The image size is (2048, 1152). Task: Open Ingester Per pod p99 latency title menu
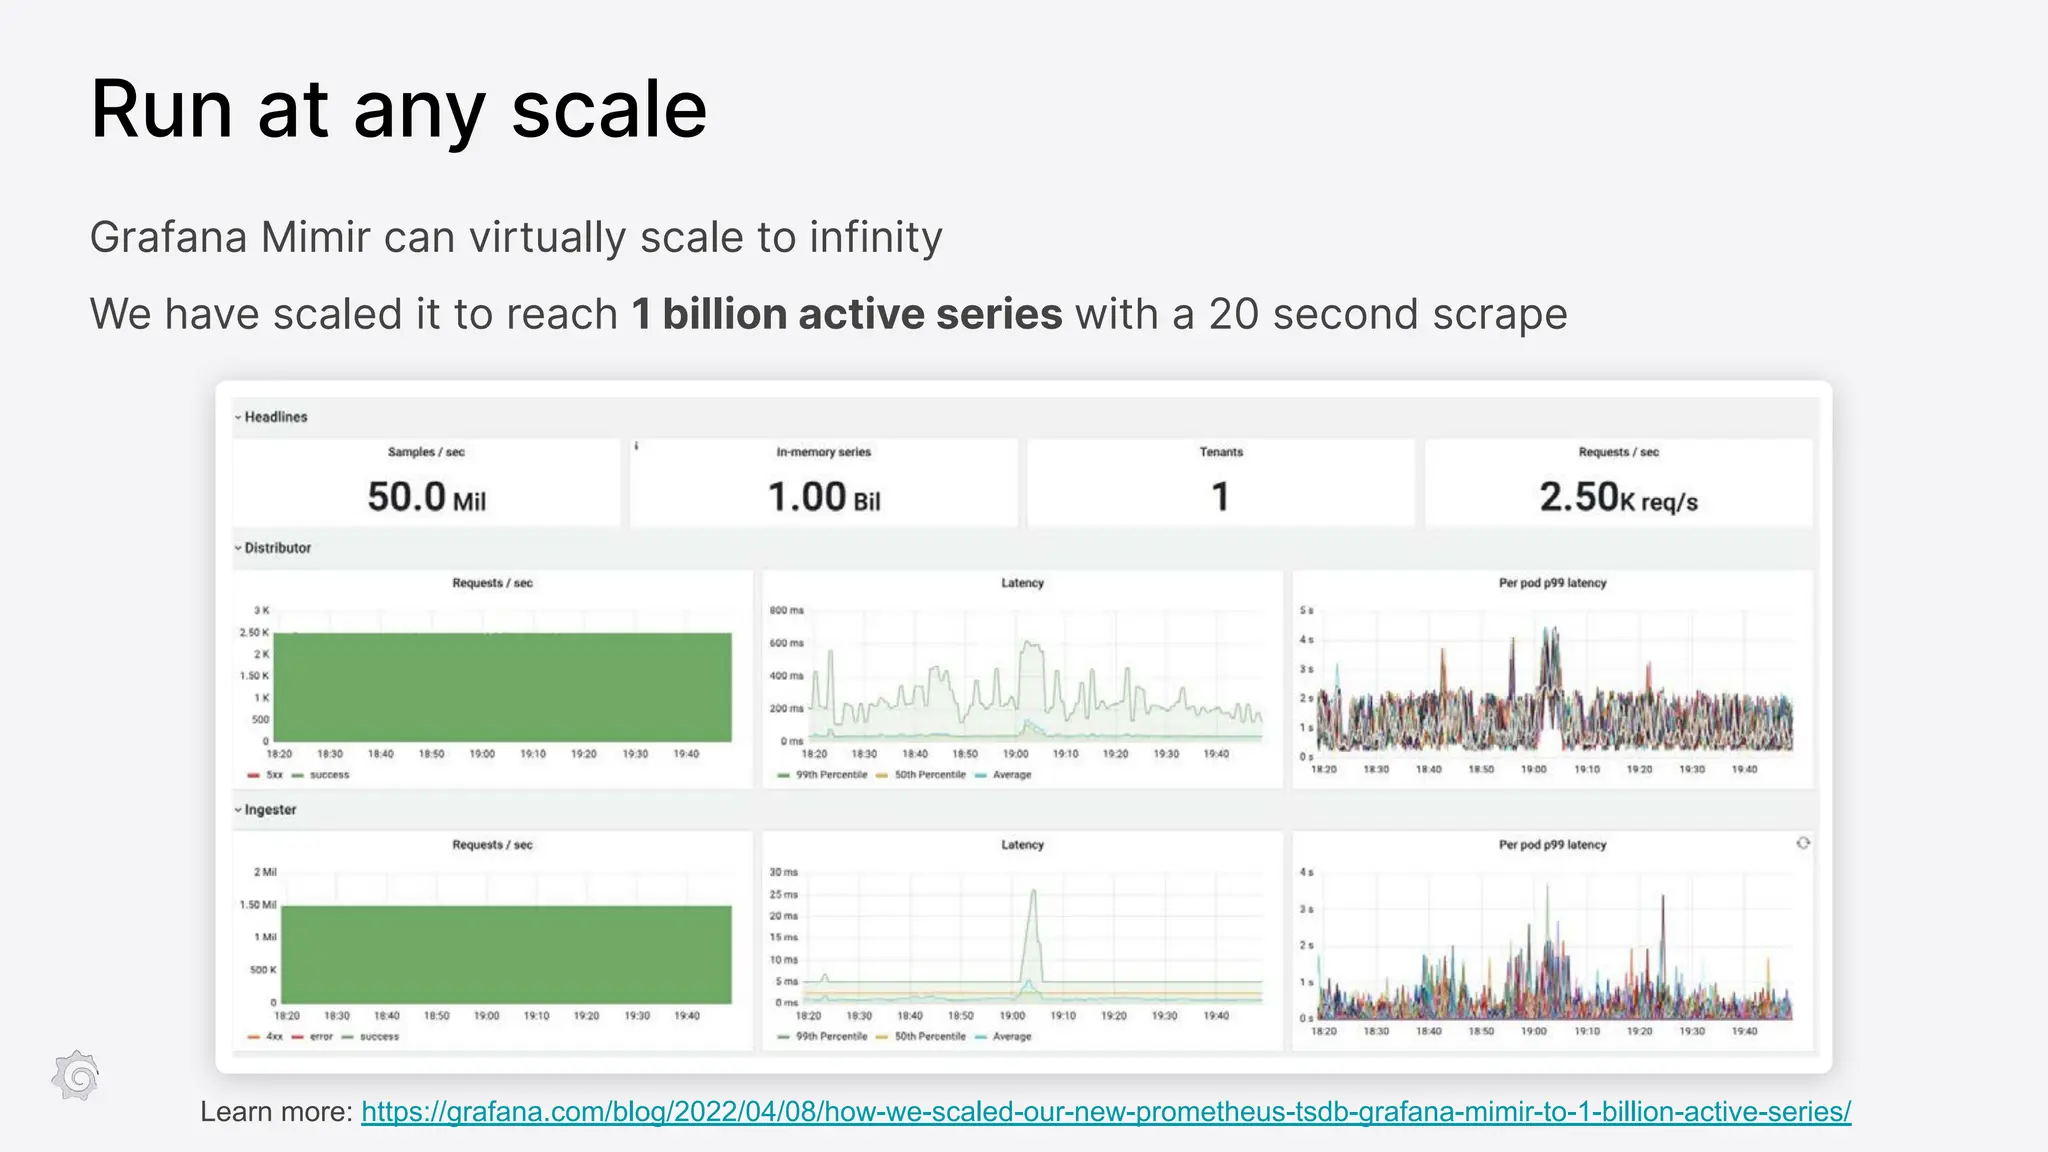point(1552,845)
